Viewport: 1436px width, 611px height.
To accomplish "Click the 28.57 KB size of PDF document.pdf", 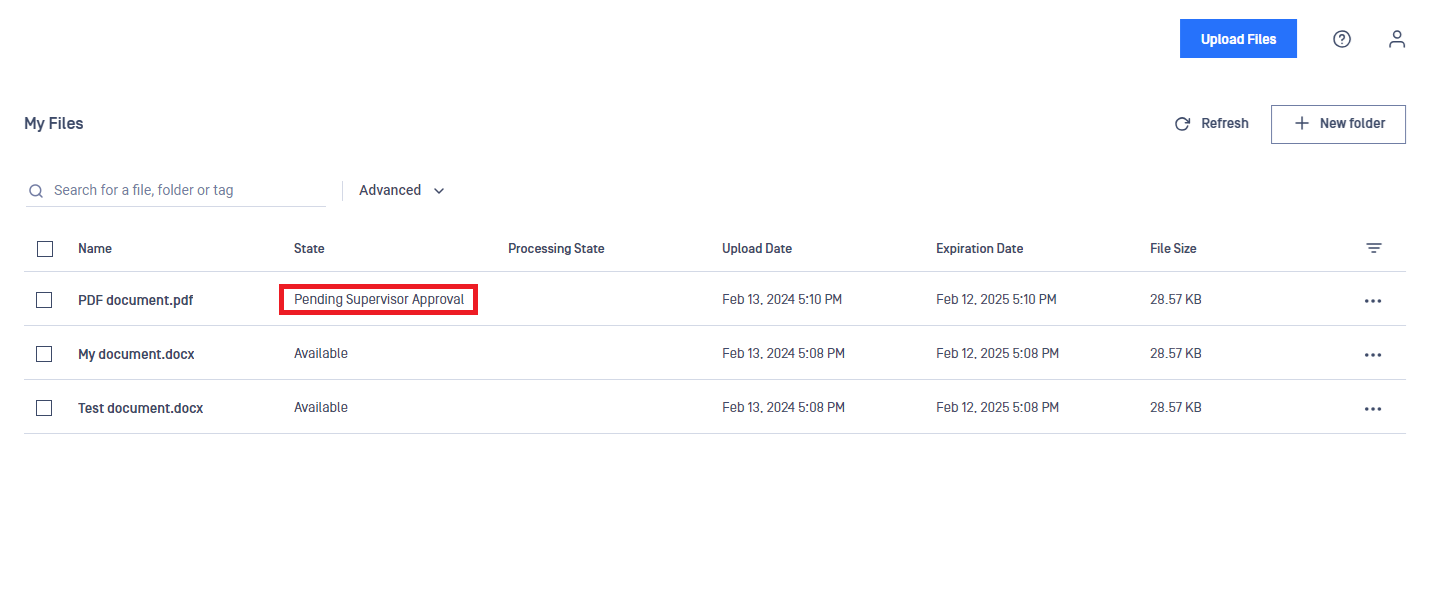I will (x=1176, y=299).
